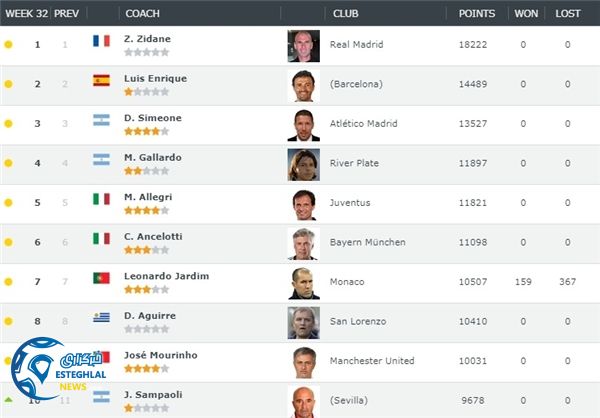Open the Atlético Madrid club link

click(365, 124)
